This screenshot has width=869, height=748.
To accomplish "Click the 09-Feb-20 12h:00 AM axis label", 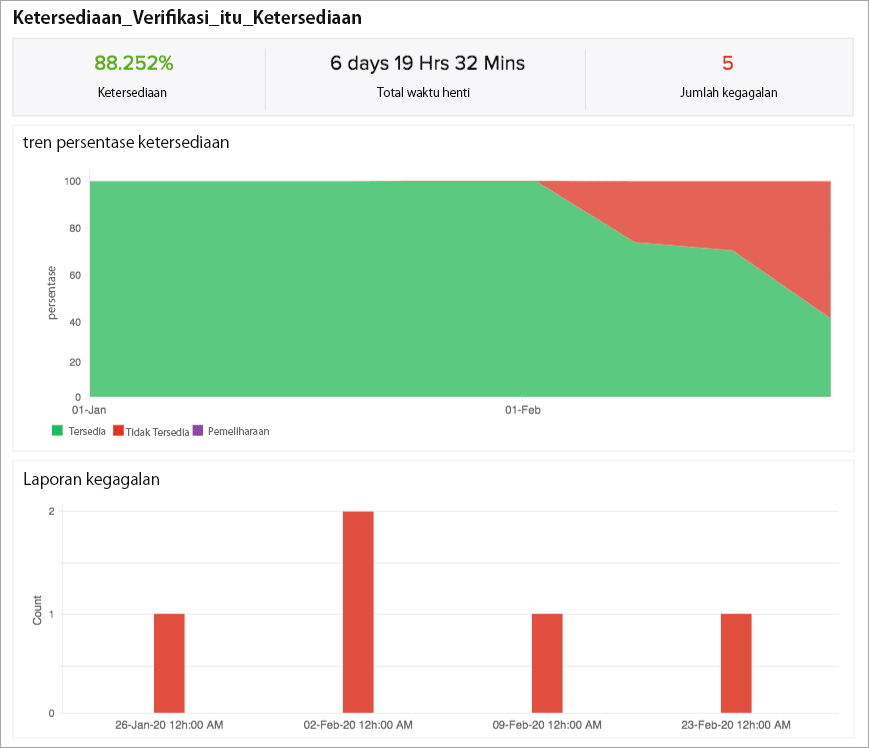I will coord(547,725).
